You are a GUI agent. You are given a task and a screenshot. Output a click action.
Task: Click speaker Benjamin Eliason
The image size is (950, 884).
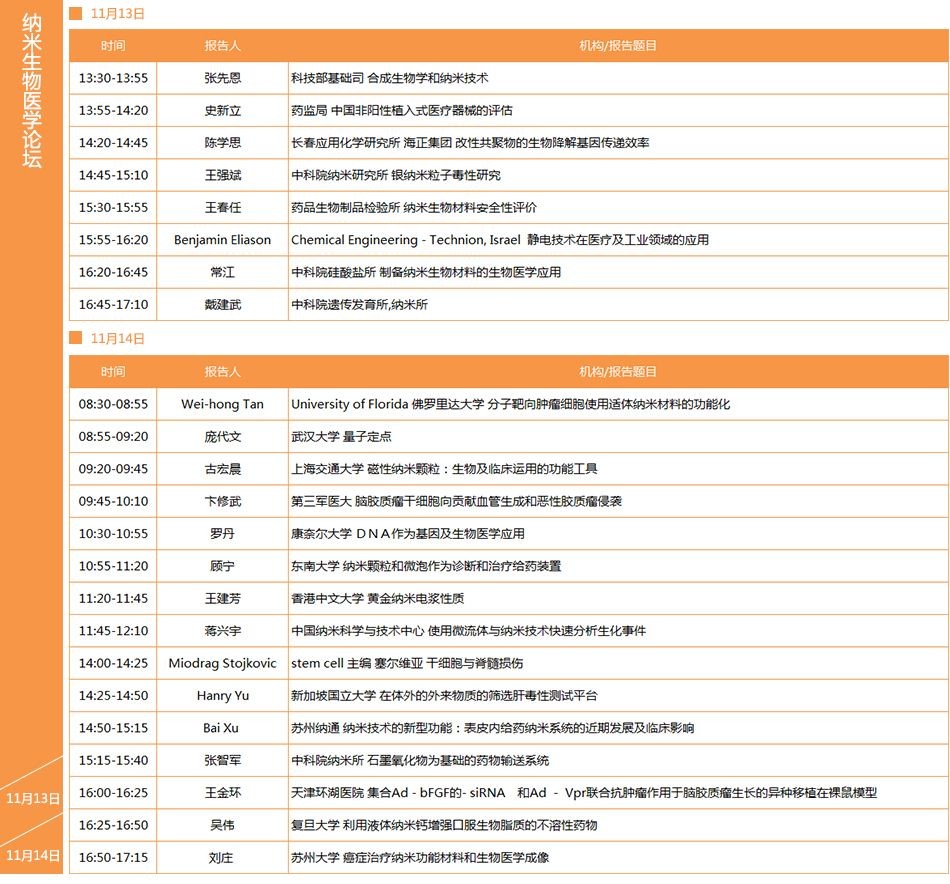[222, 240]
